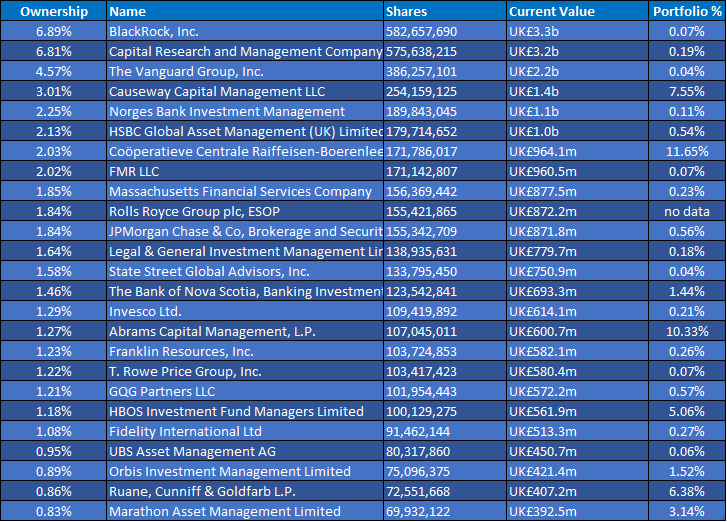Screen dimensions: 727x522
Task: Click the Name column header
Action: 245,11
